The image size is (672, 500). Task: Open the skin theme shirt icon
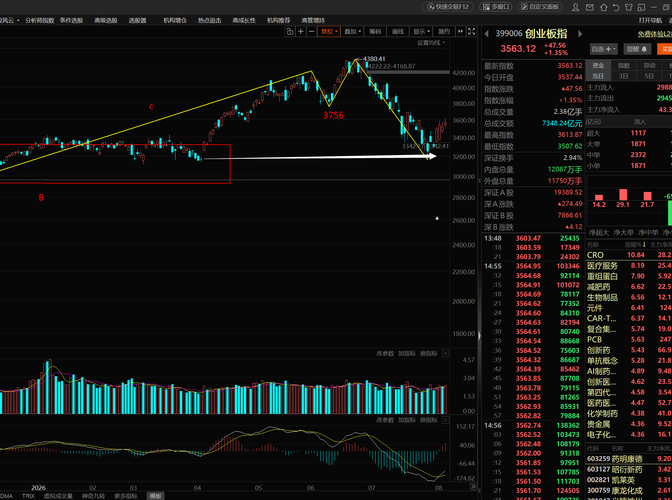coord(629,7)
